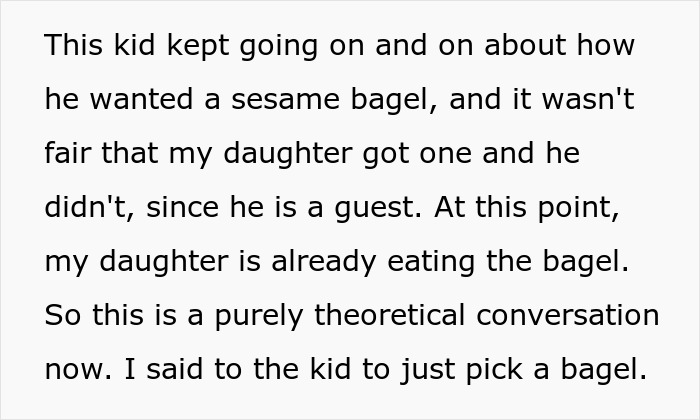Click the word "going" in the first line
Viewport: 700px width, 420px height.
[268, 47]
